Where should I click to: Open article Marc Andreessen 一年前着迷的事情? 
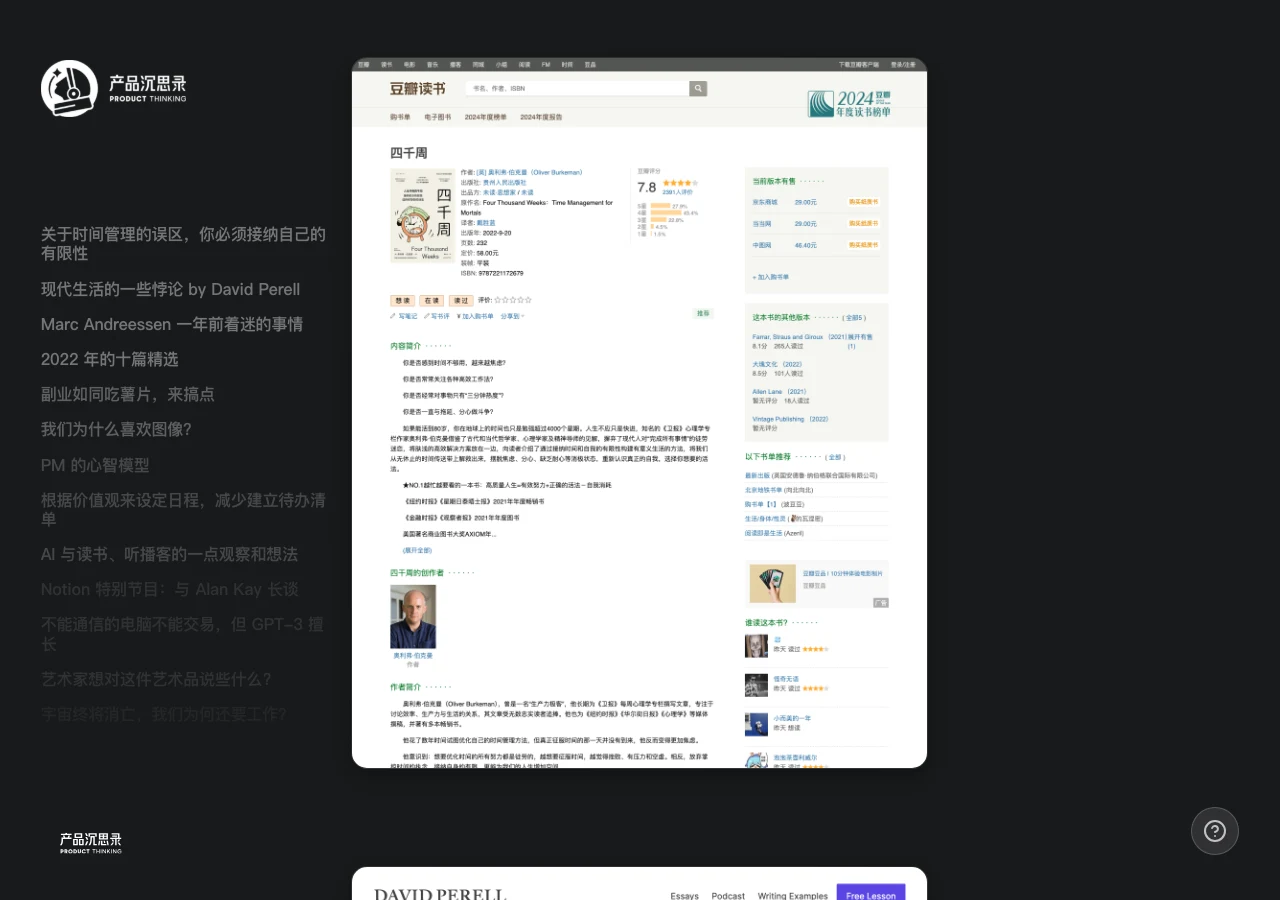(172, 324)
